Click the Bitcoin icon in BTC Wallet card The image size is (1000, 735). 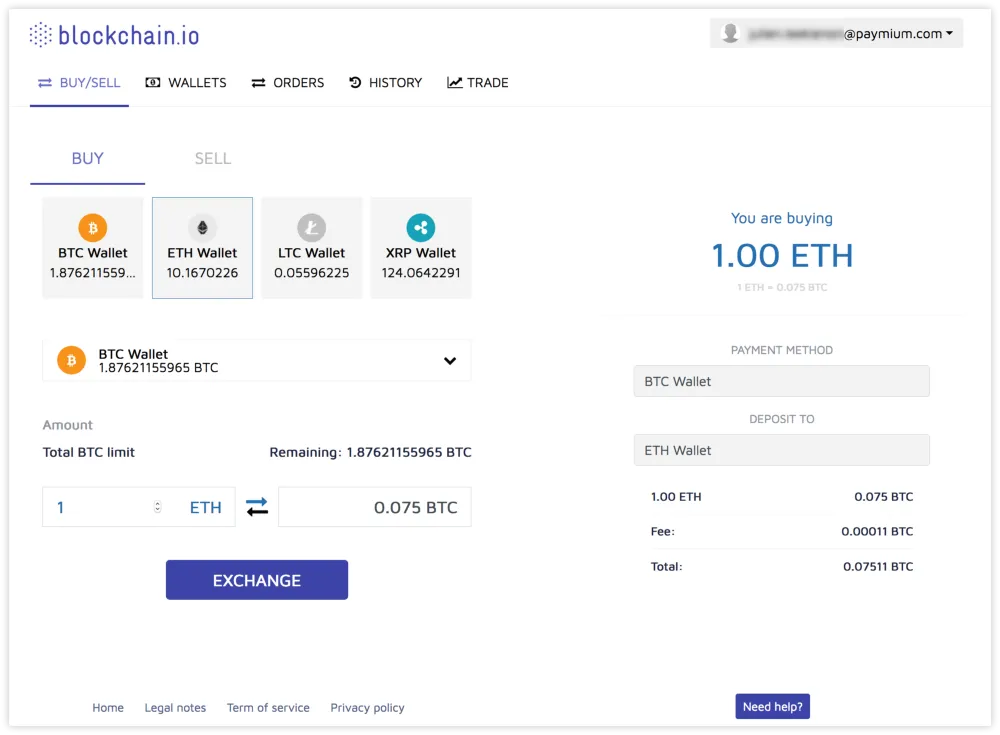92,228
